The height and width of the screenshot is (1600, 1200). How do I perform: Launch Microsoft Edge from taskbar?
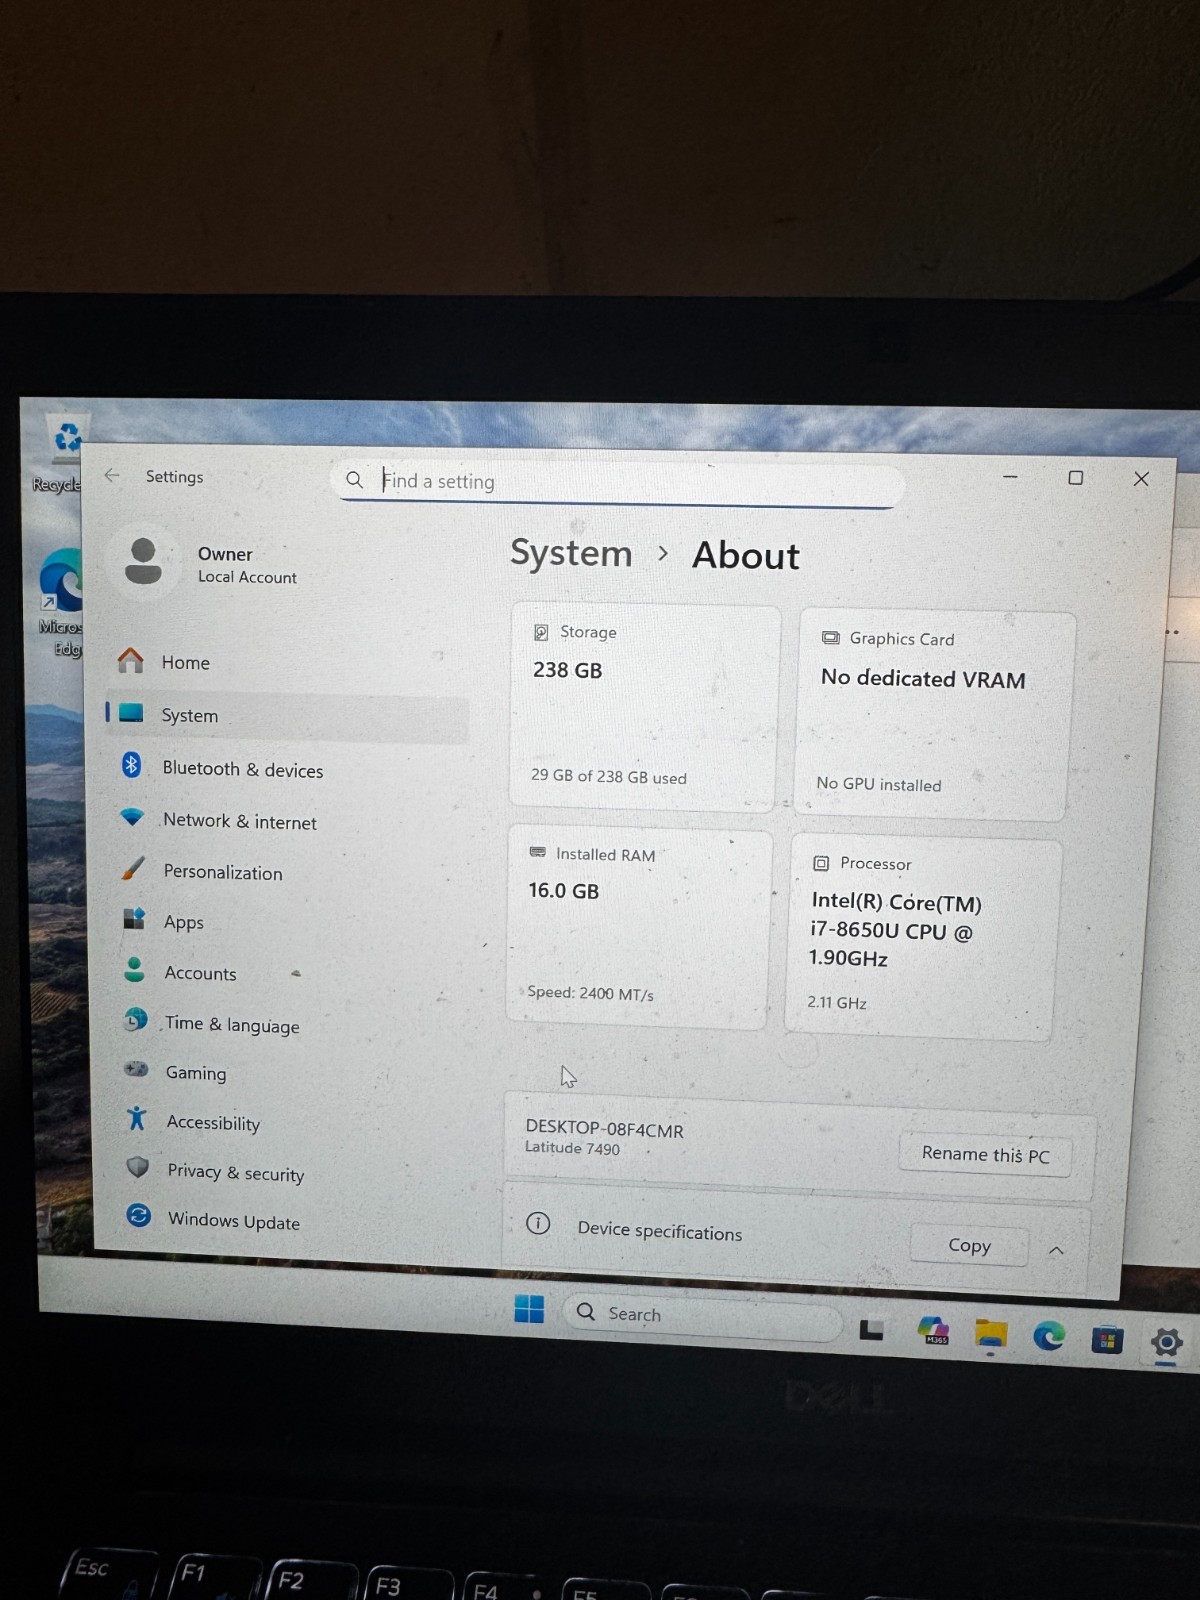pyautogui.click(x=1049, y=1336)
